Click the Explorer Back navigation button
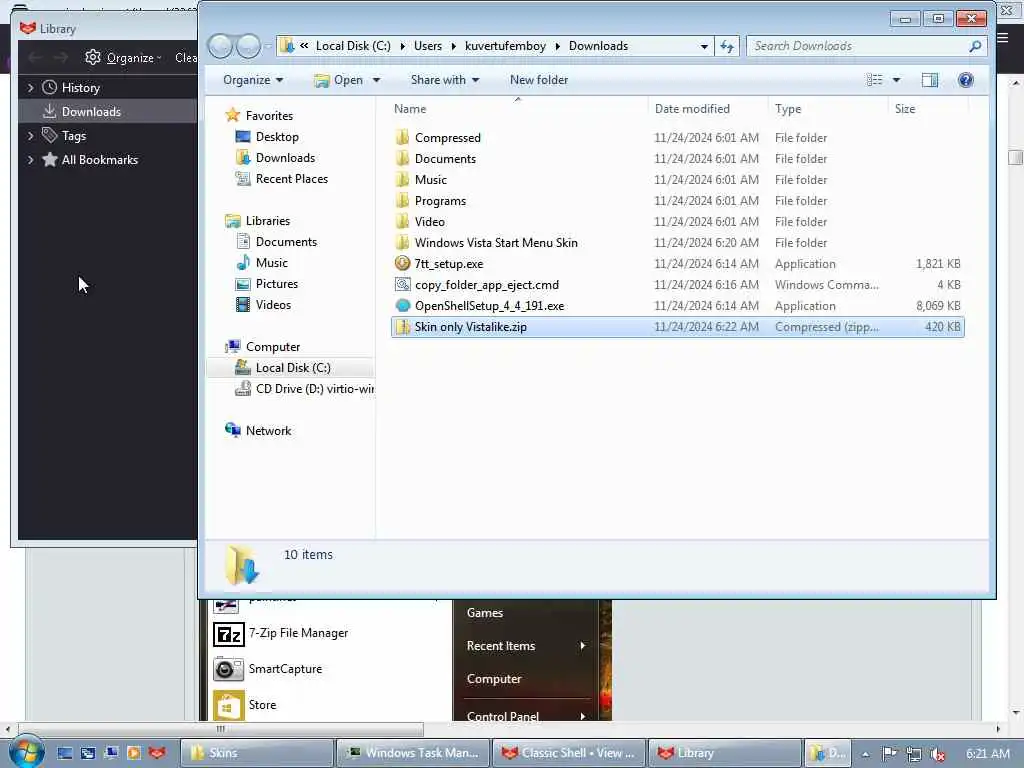The height and width of the screenshot is (768, 1024). point(221,46)
